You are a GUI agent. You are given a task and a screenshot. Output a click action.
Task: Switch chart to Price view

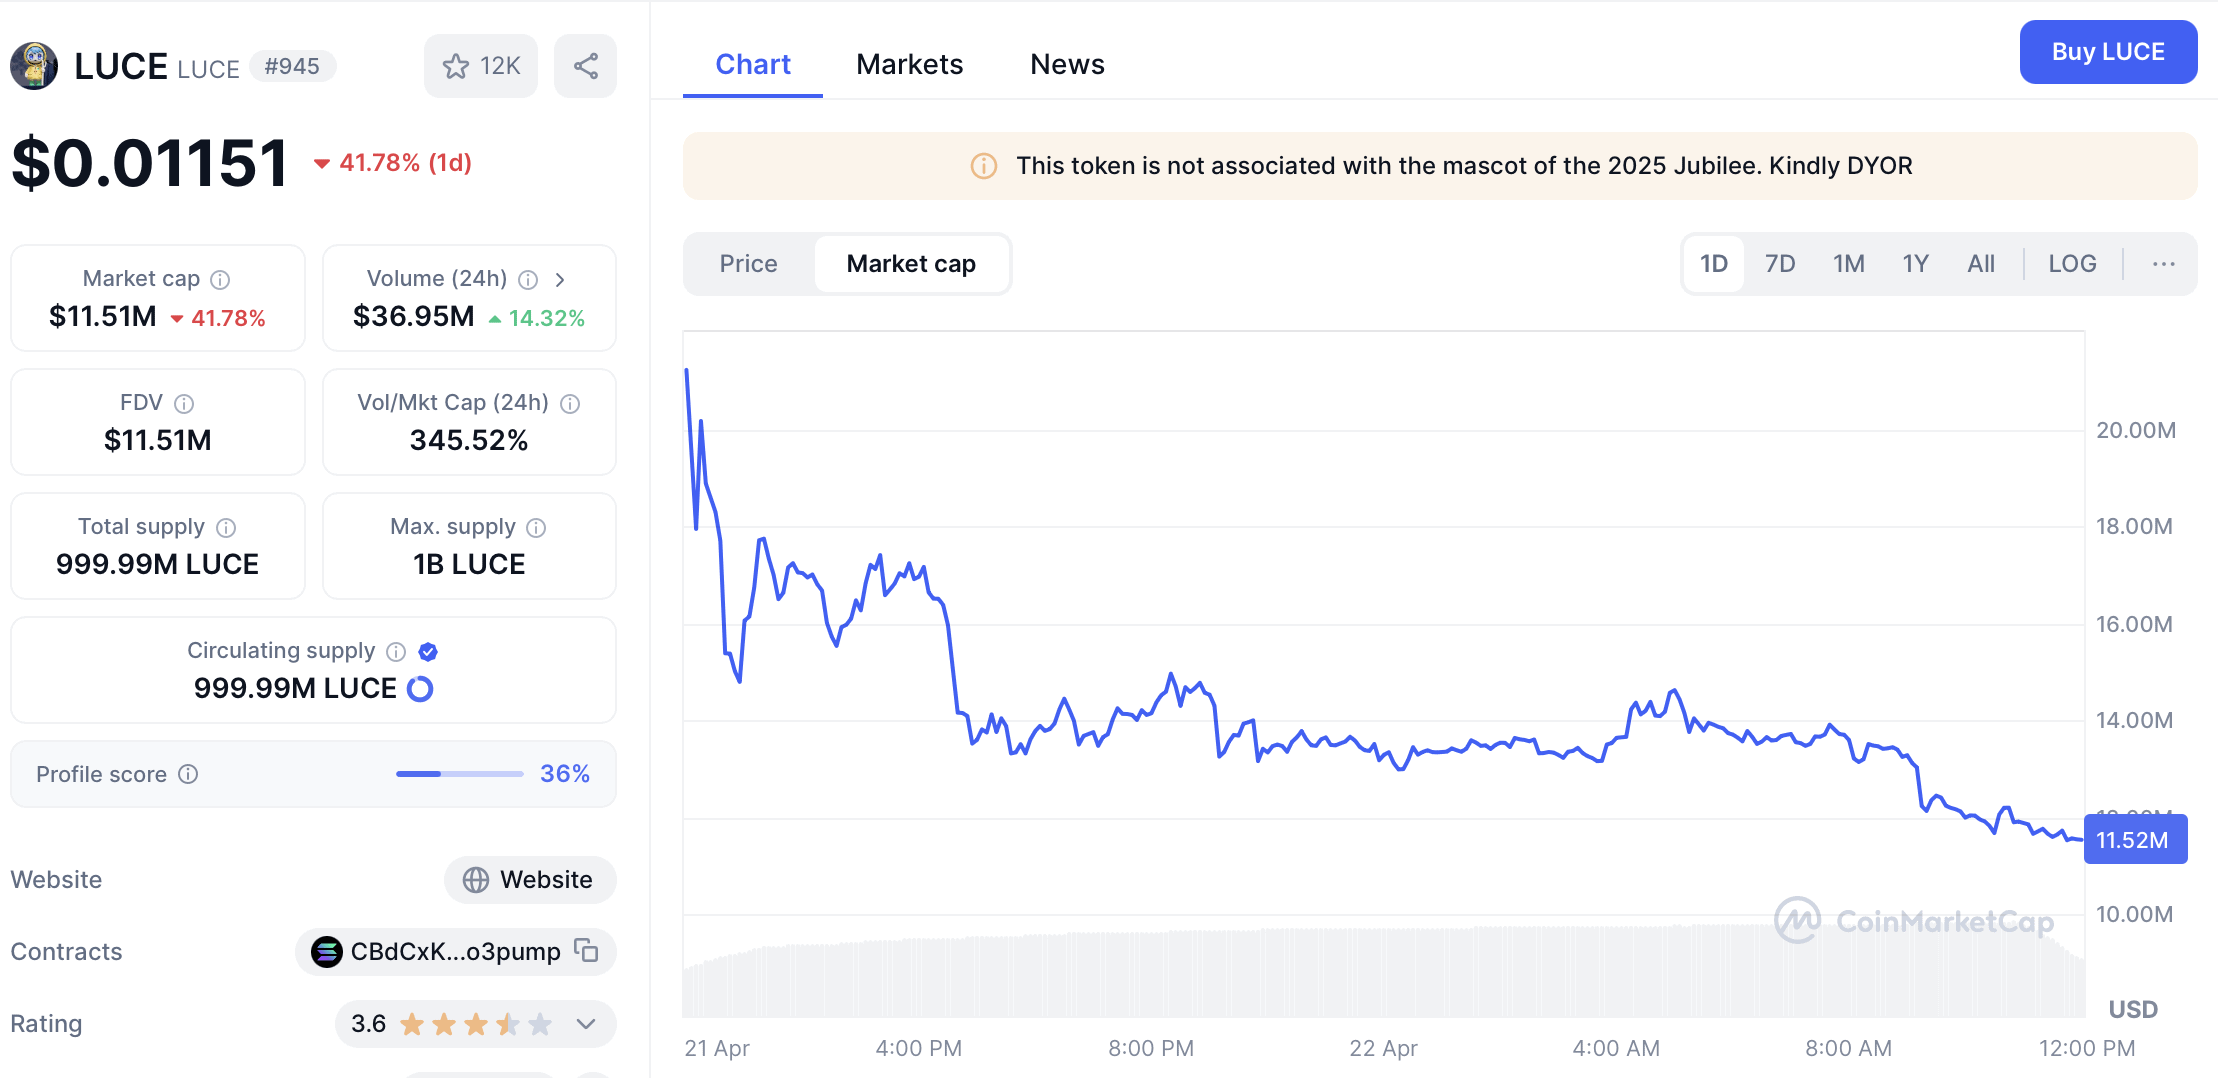749,264
